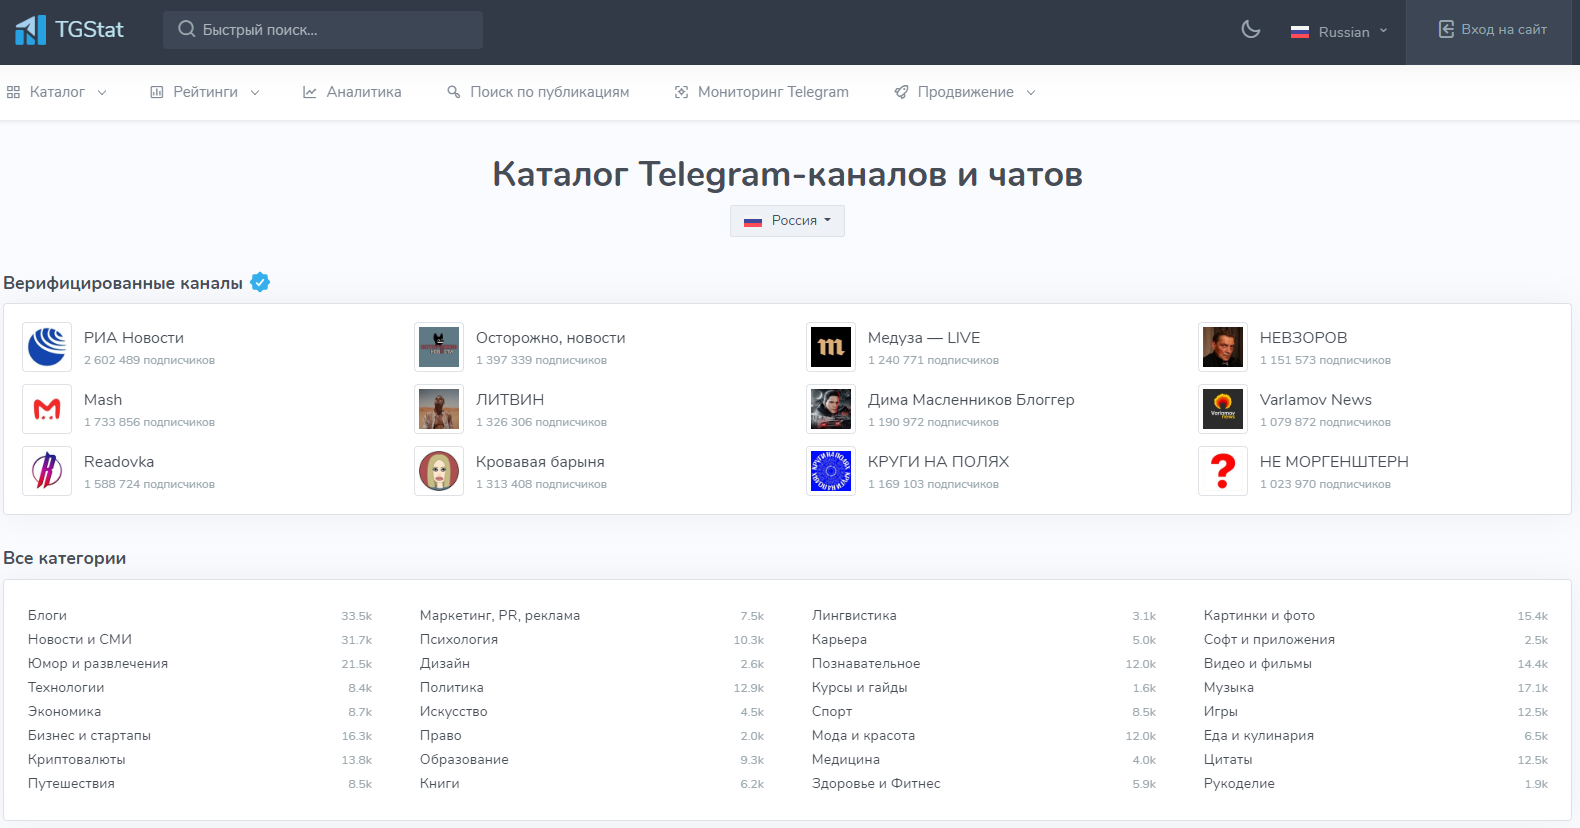
Task: Select the Блоги category
Action: pyautogui.click(x=47, y=616)
